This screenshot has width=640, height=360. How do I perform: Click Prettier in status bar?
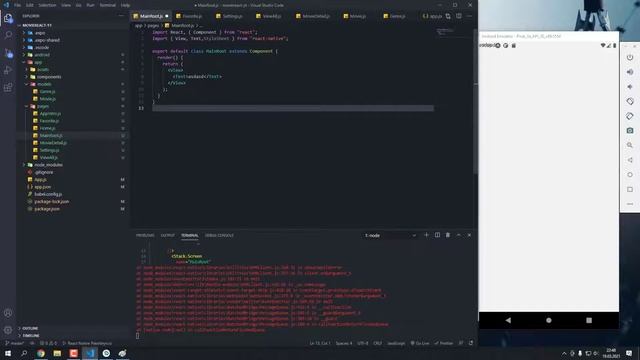(444, 343)
